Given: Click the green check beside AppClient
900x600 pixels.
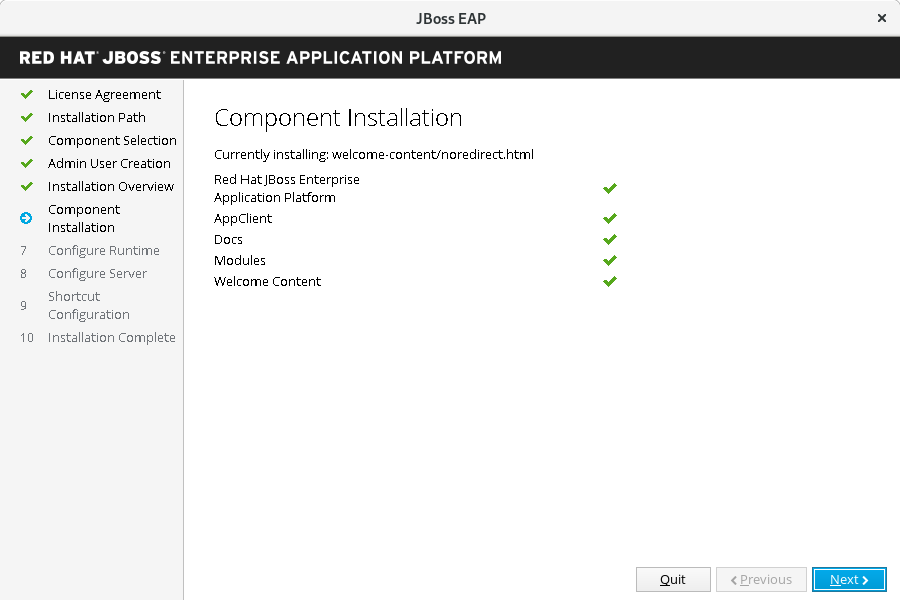Looking at the screenshot, I should 610,218.
